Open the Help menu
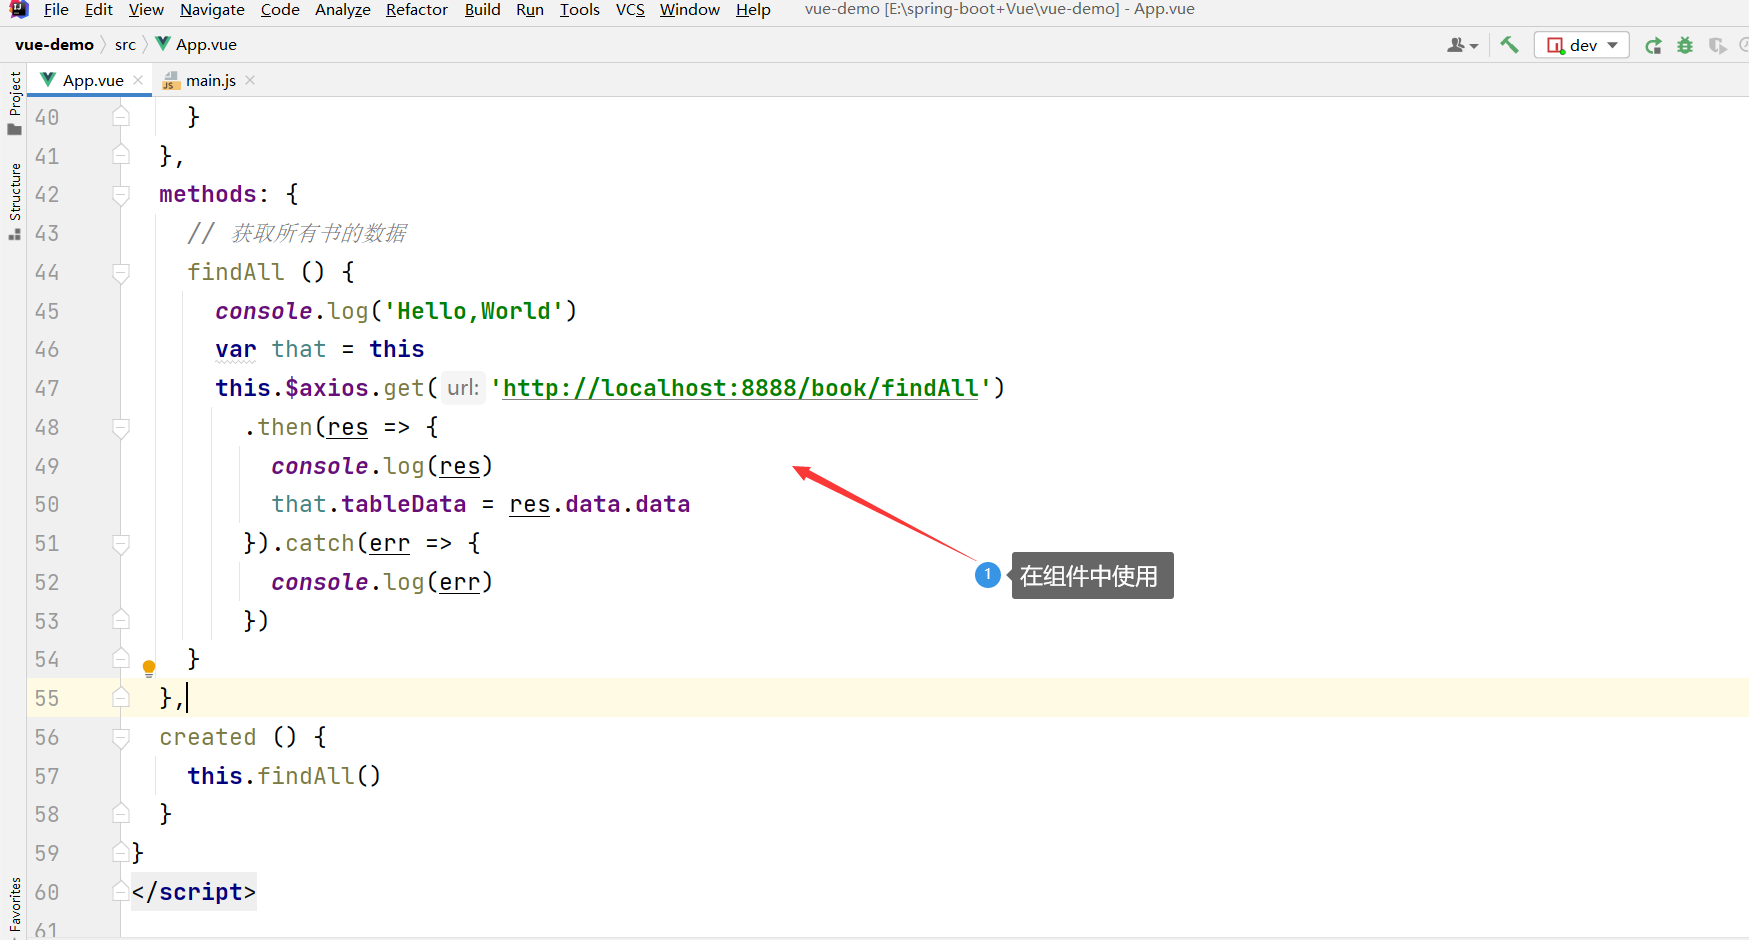This screenshot has width=1749, height=940. (x=753, y=10)
